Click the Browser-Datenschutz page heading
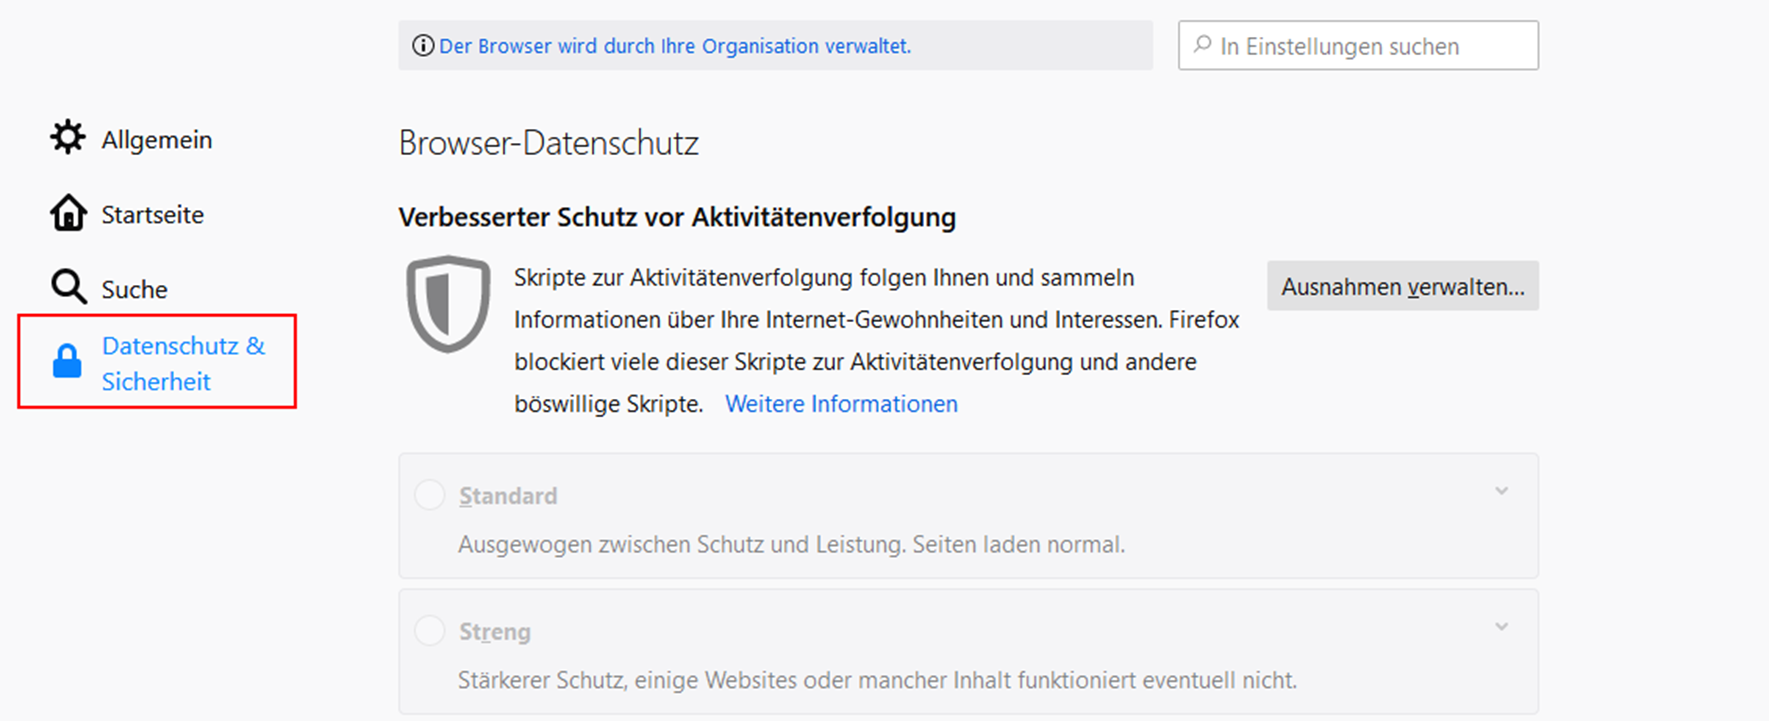 pos(548,143)
